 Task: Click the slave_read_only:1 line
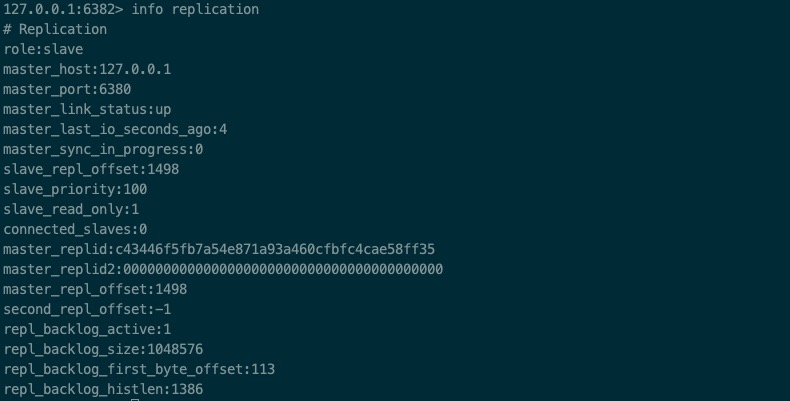[71, 209]
